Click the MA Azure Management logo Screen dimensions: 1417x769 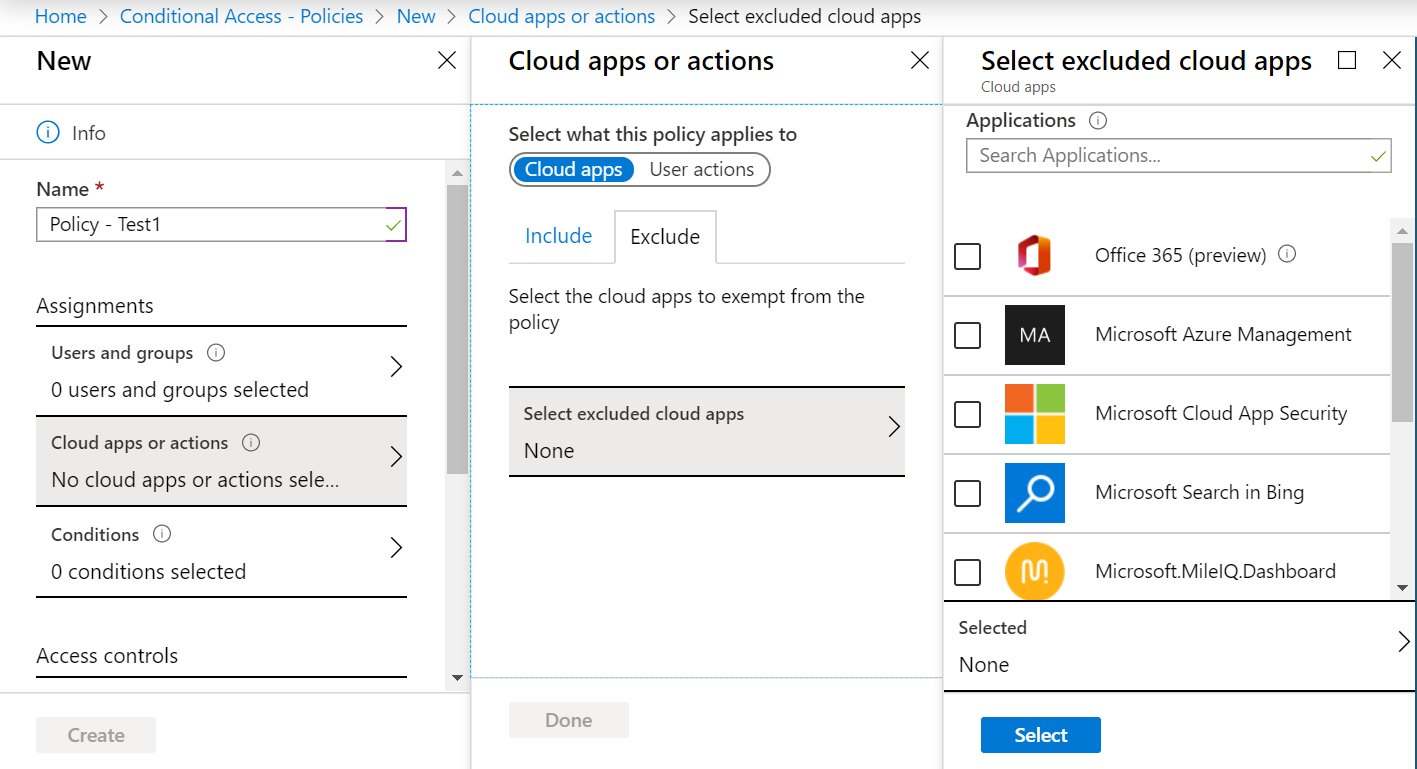coord(1034,335)
